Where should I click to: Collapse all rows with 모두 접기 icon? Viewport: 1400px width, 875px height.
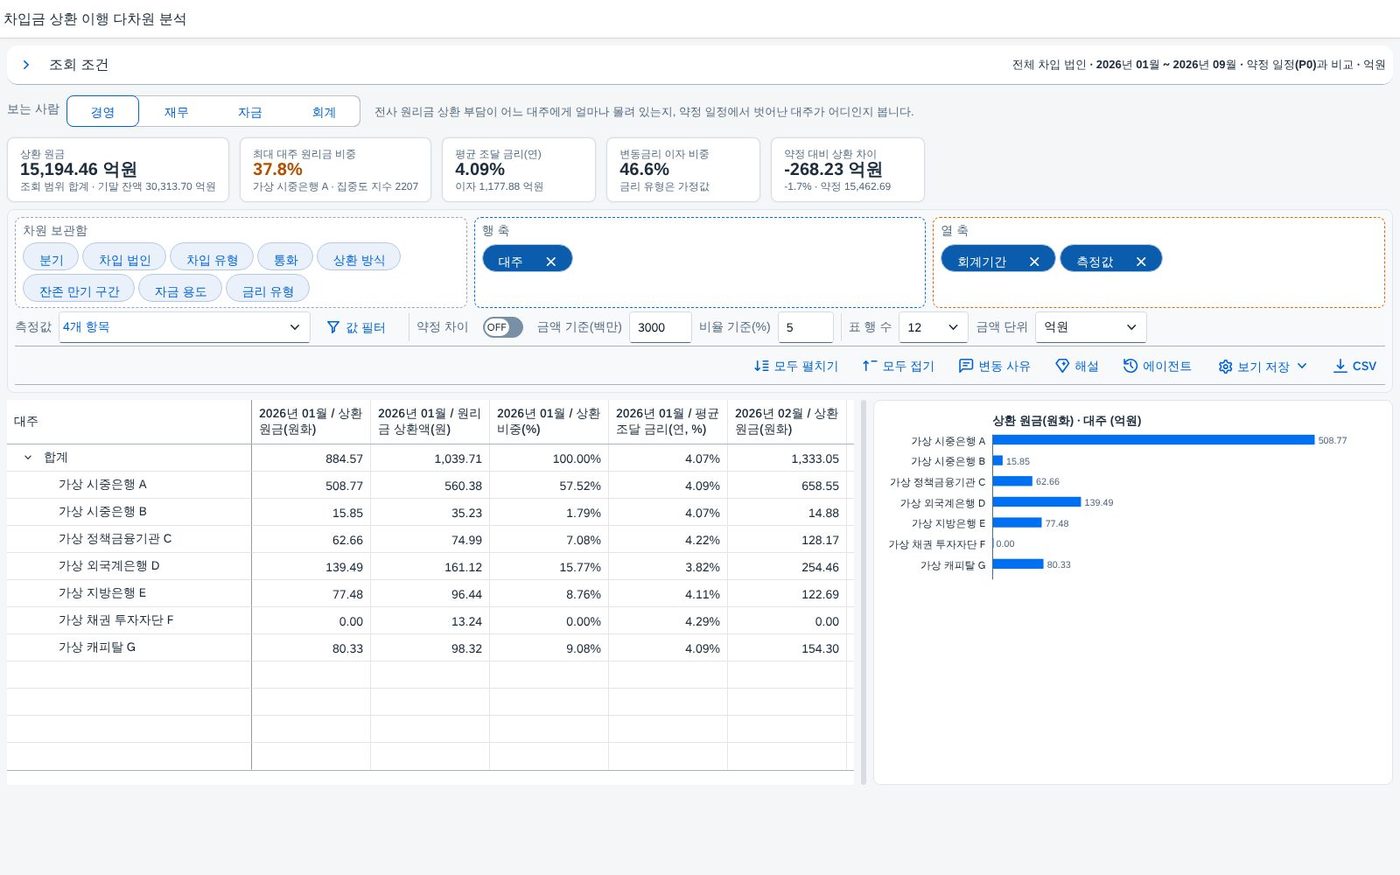click(x=869, y=366)
